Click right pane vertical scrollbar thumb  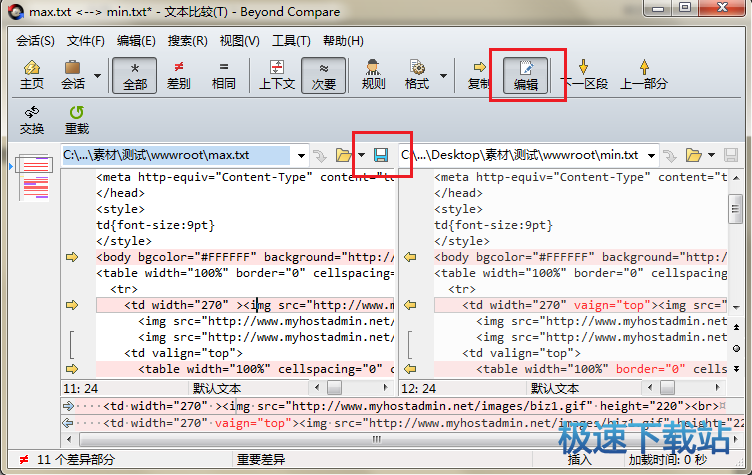[735, 209]
